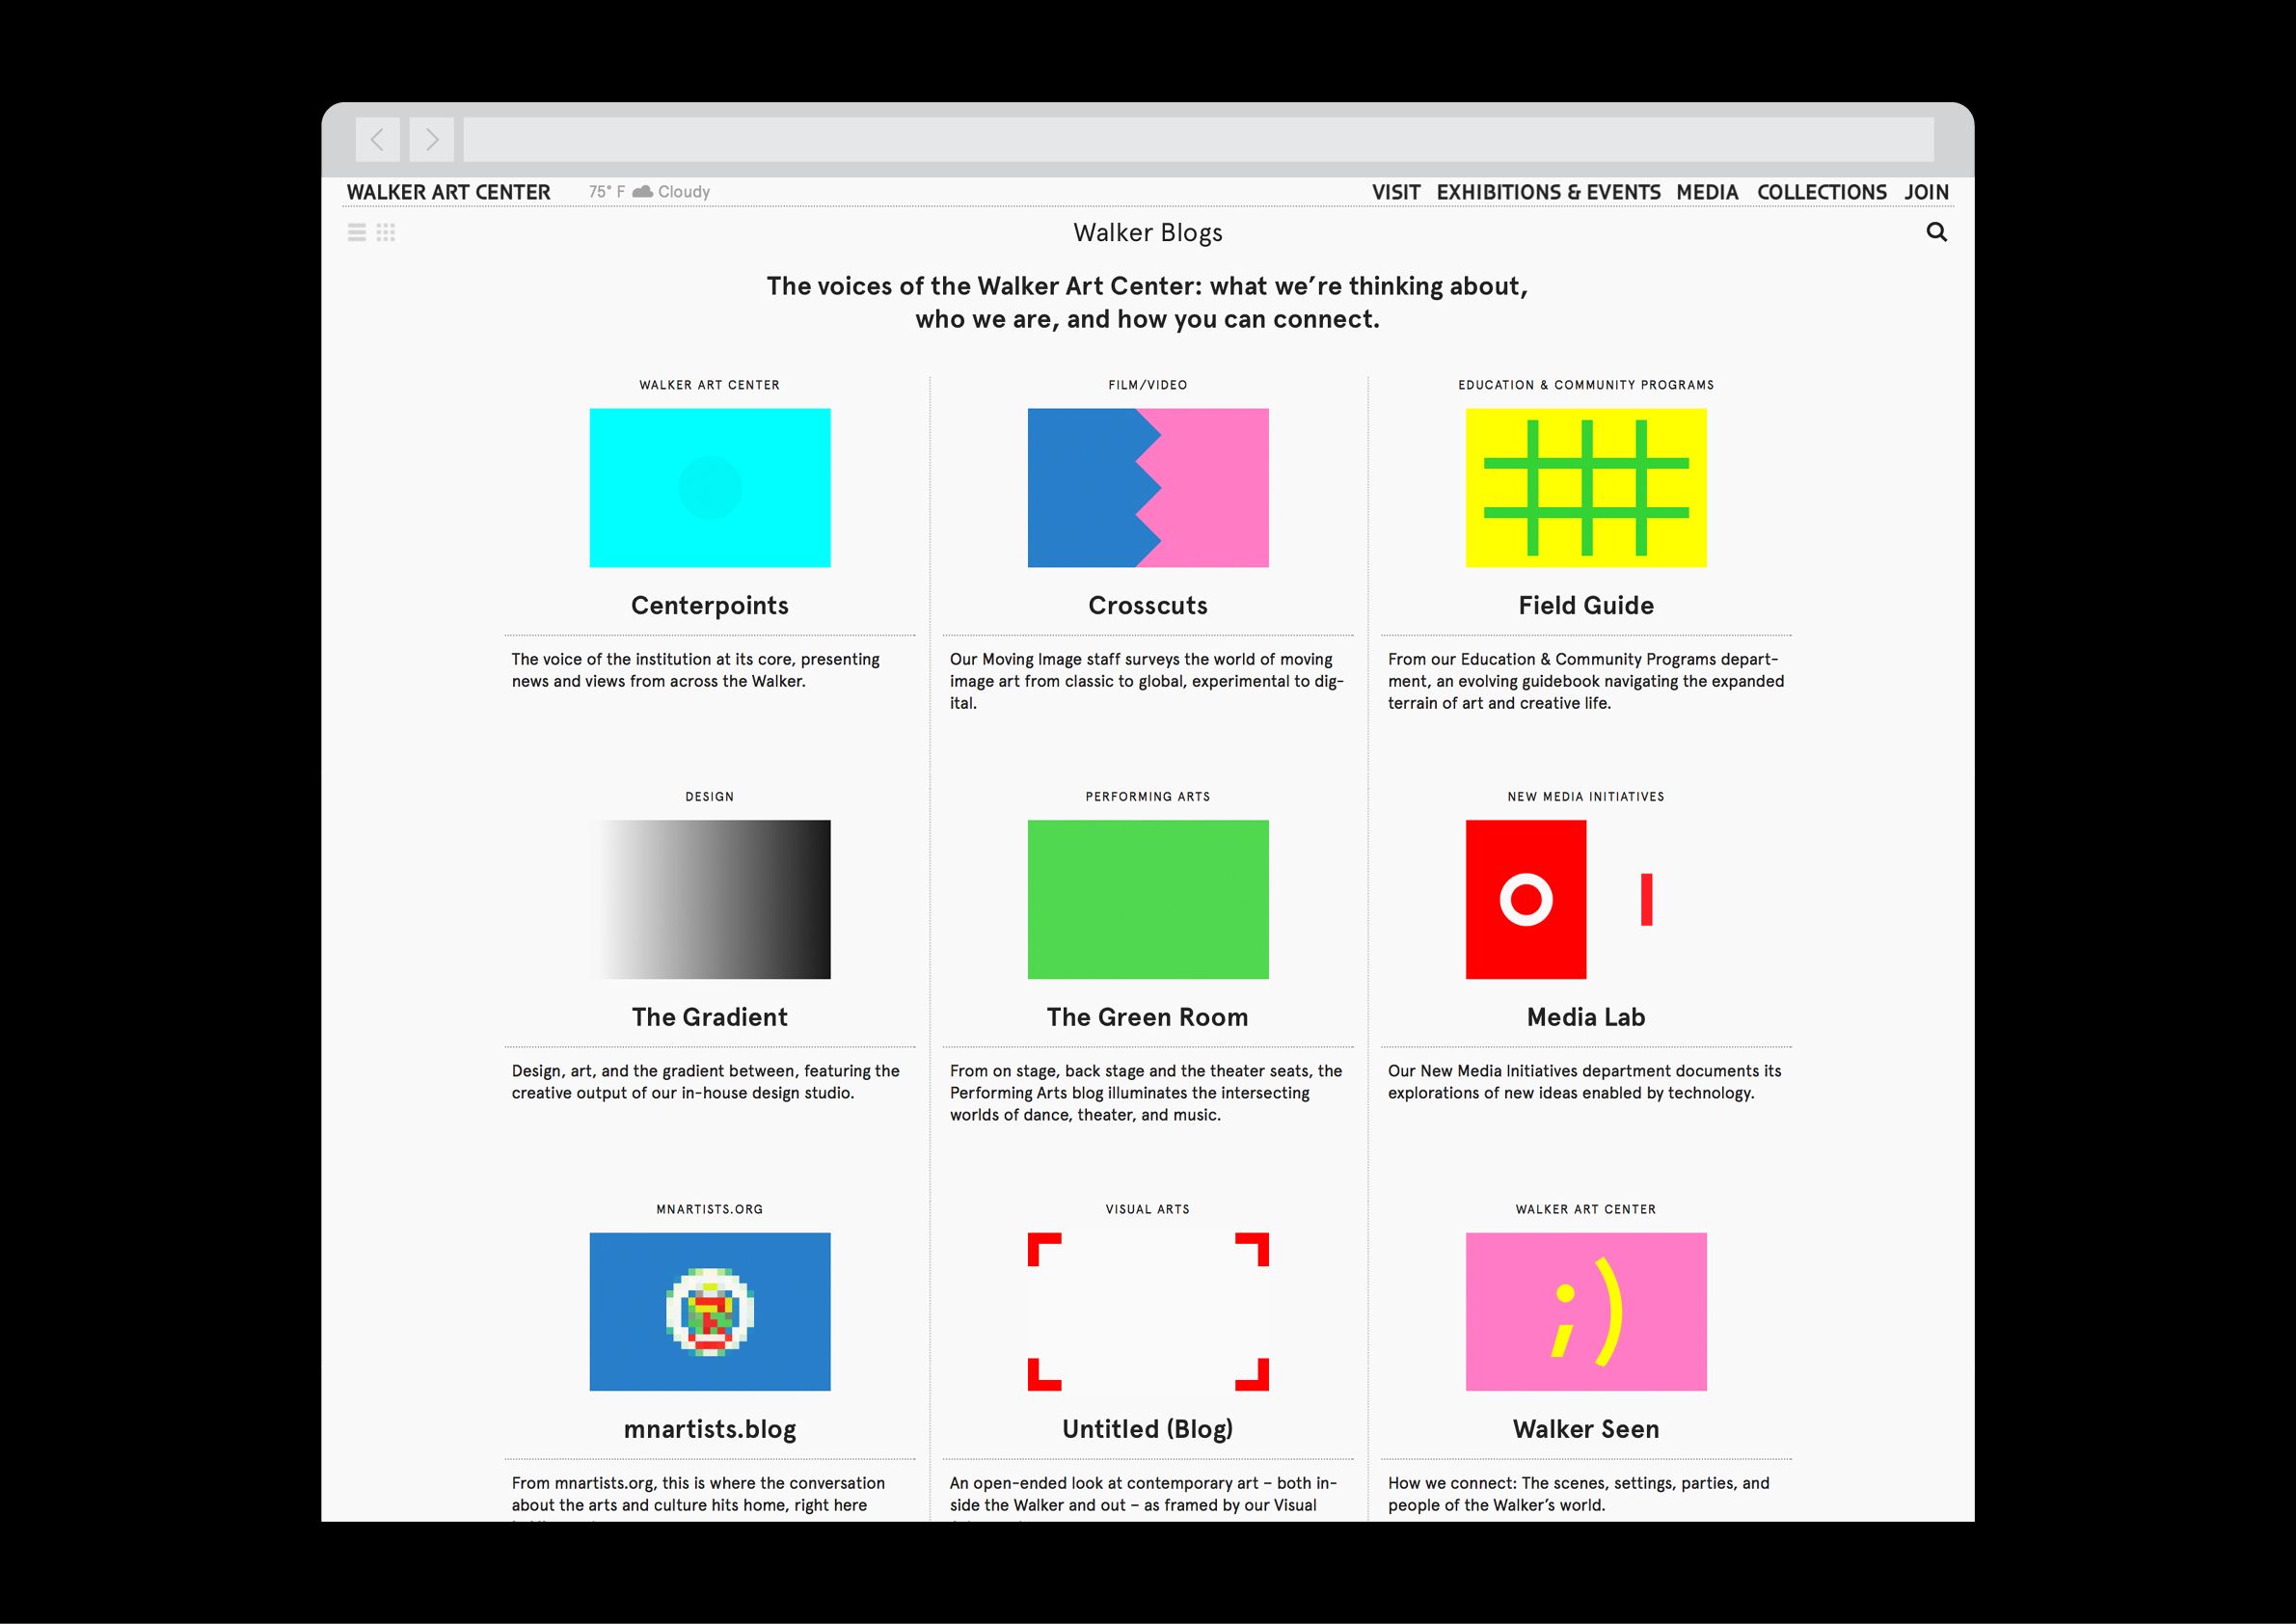Open the VISIT menu item

(1395, 192)
